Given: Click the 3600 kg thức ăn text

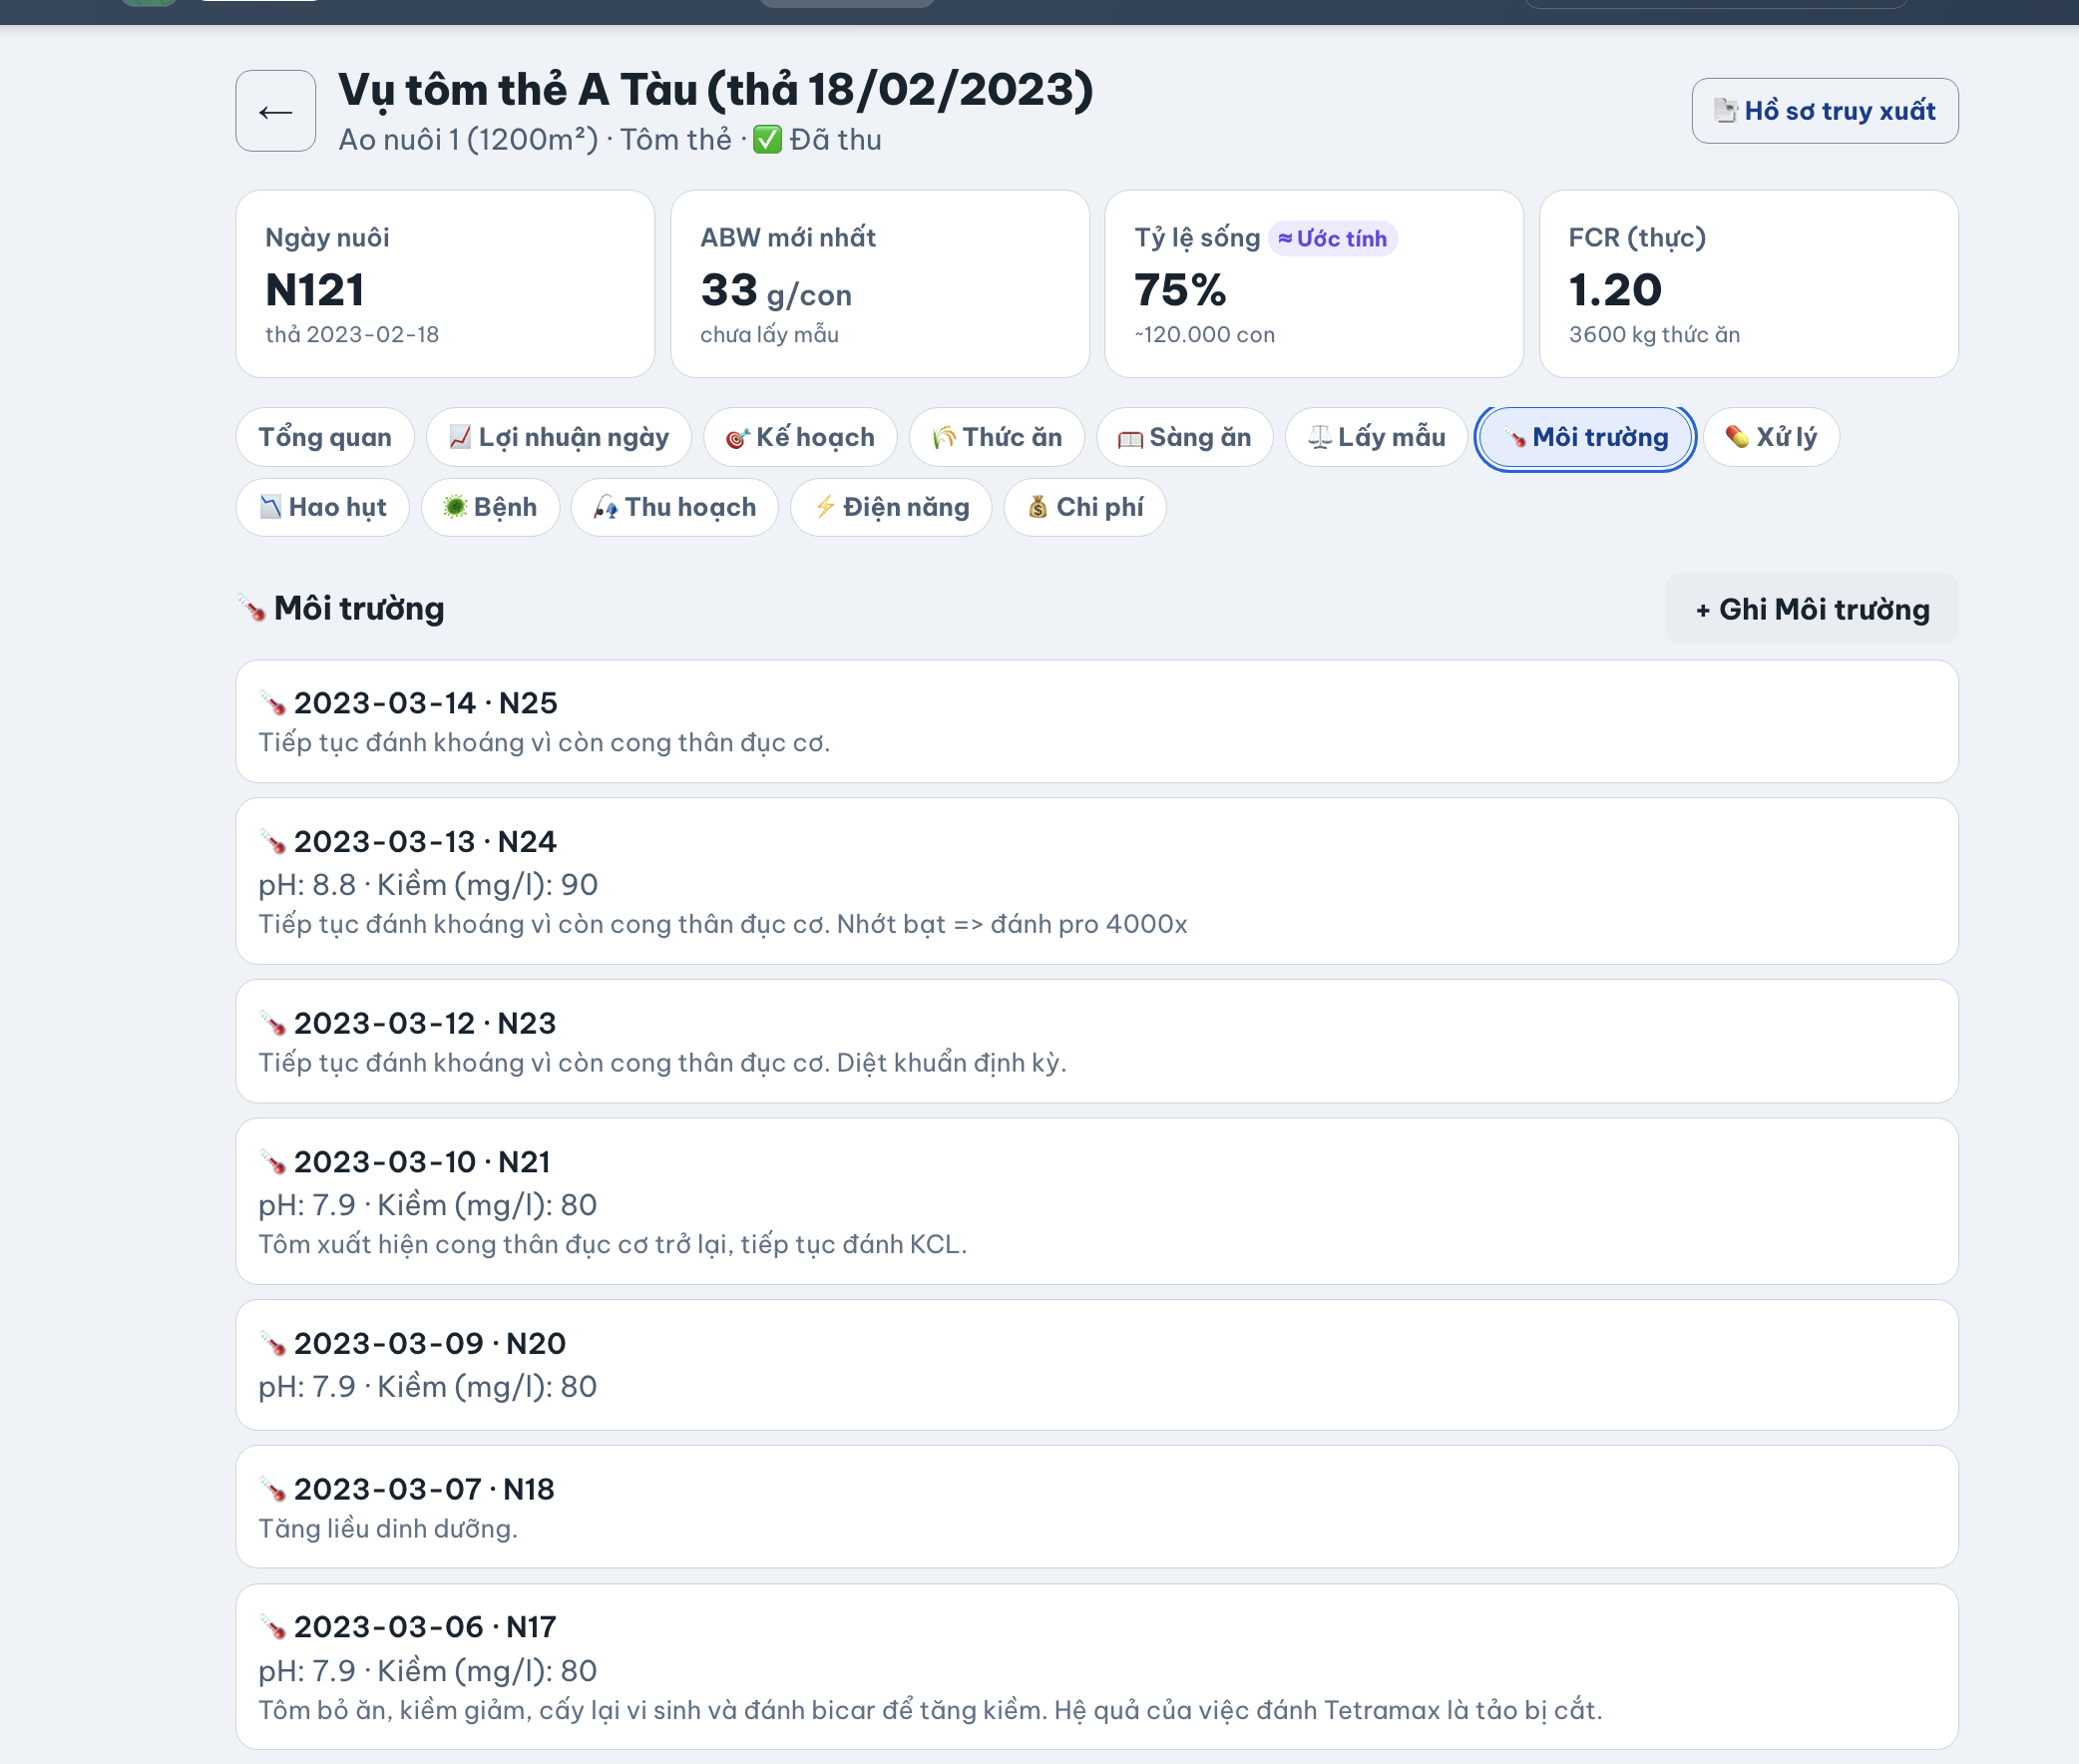Looking at the screenshot, I should tap(1654, 335).
